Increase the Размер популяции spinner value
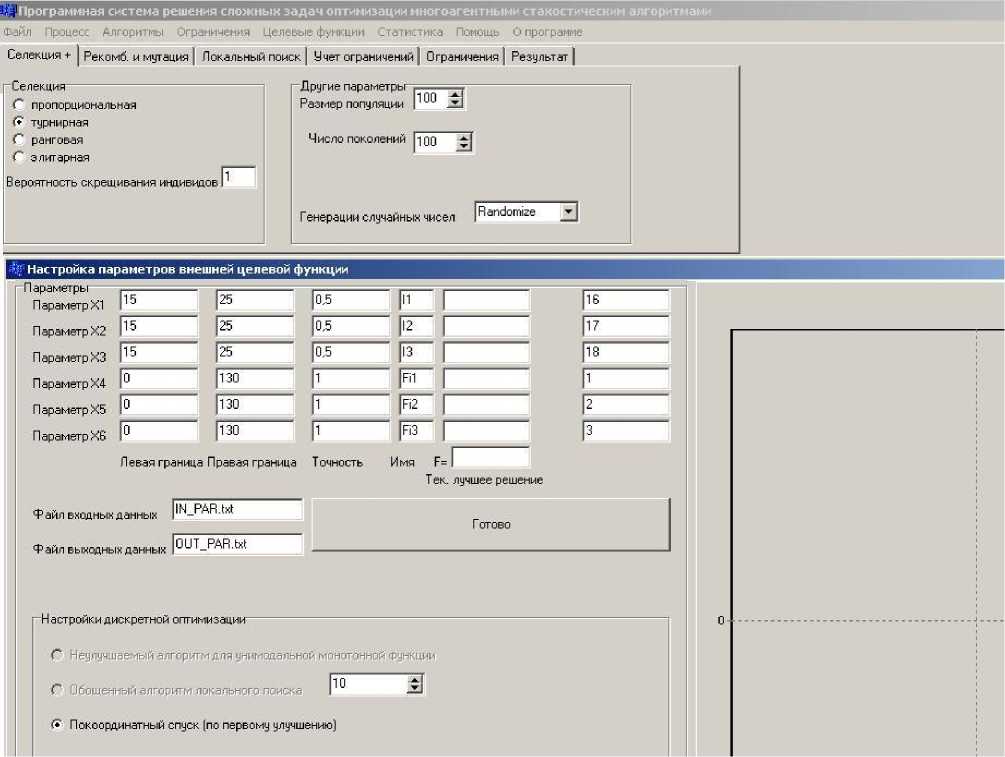The width and height of the screenshot is (1005, 757). click(456, 95)
